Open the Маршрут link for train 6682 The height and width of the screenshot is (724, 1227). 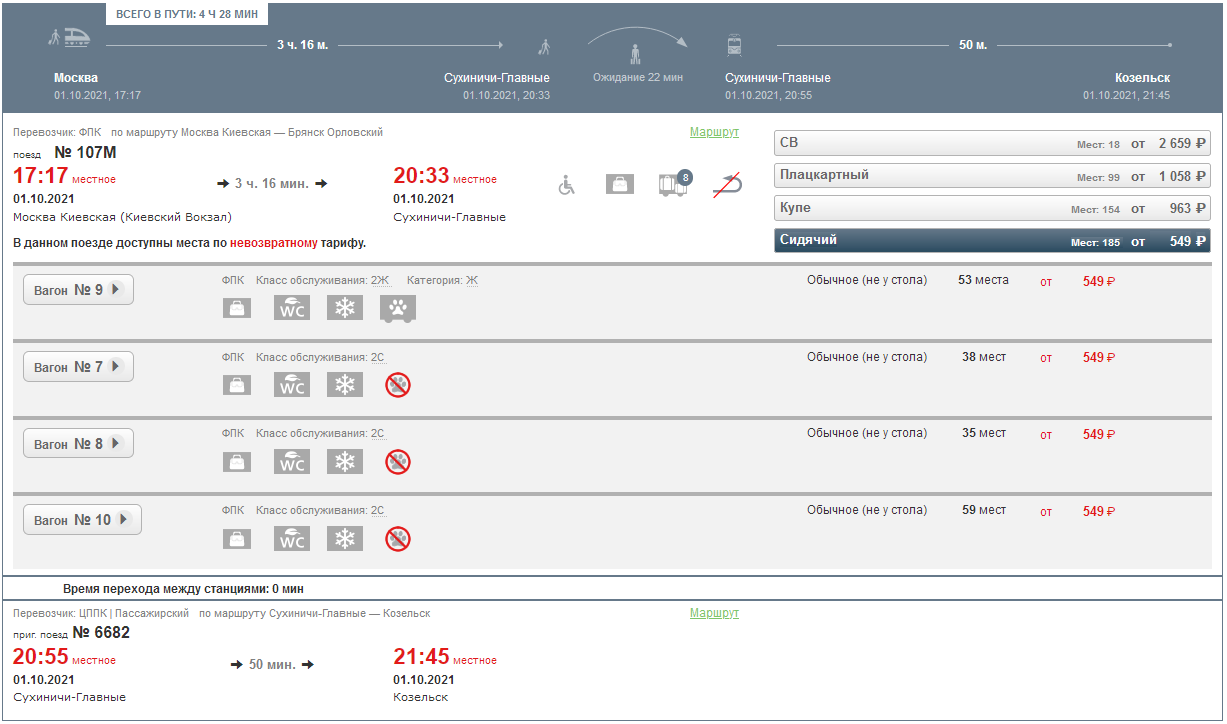point(714,613)
